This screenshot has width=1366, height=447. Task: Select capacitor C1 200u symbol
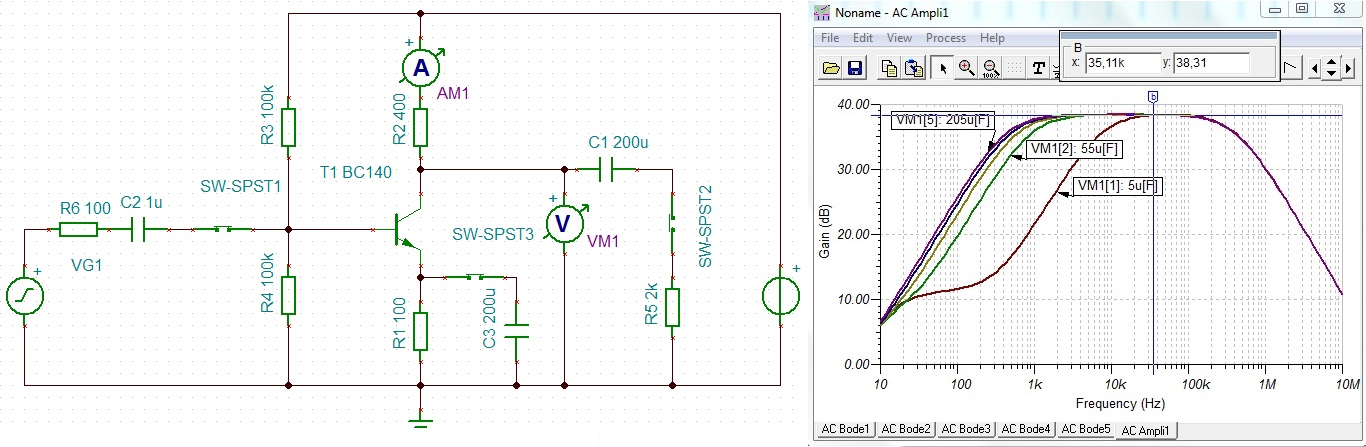click(x=604, y=170)
